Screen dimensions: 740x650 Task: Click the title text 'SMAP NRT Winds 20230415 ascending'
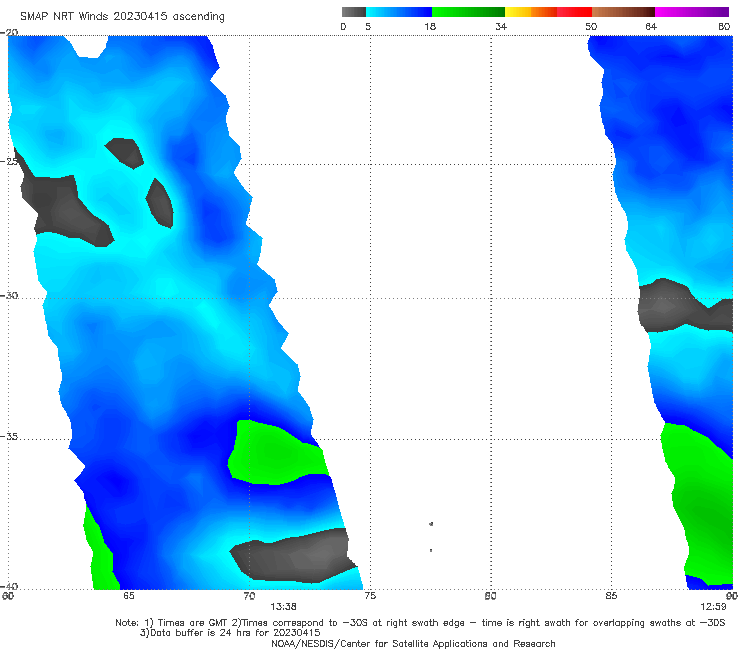[122, 16]
